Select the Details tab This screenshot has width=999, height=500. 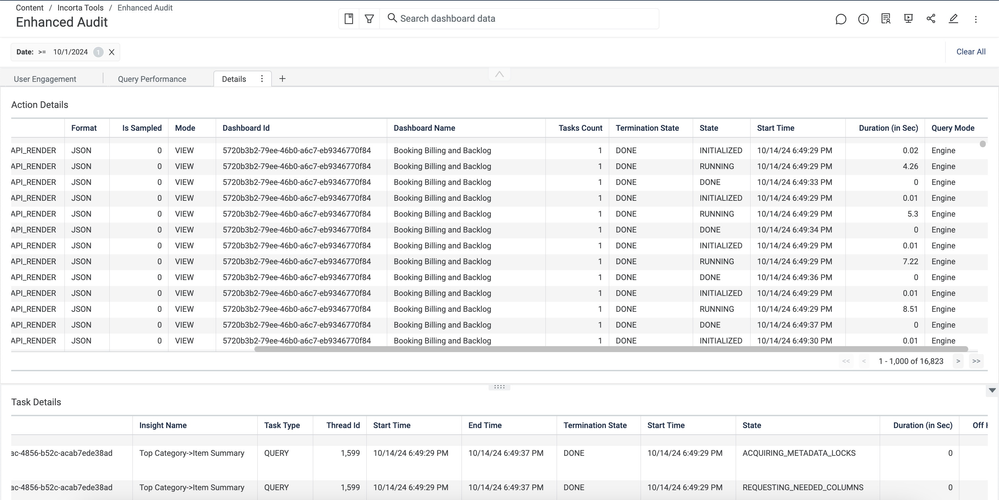(234, 79)
